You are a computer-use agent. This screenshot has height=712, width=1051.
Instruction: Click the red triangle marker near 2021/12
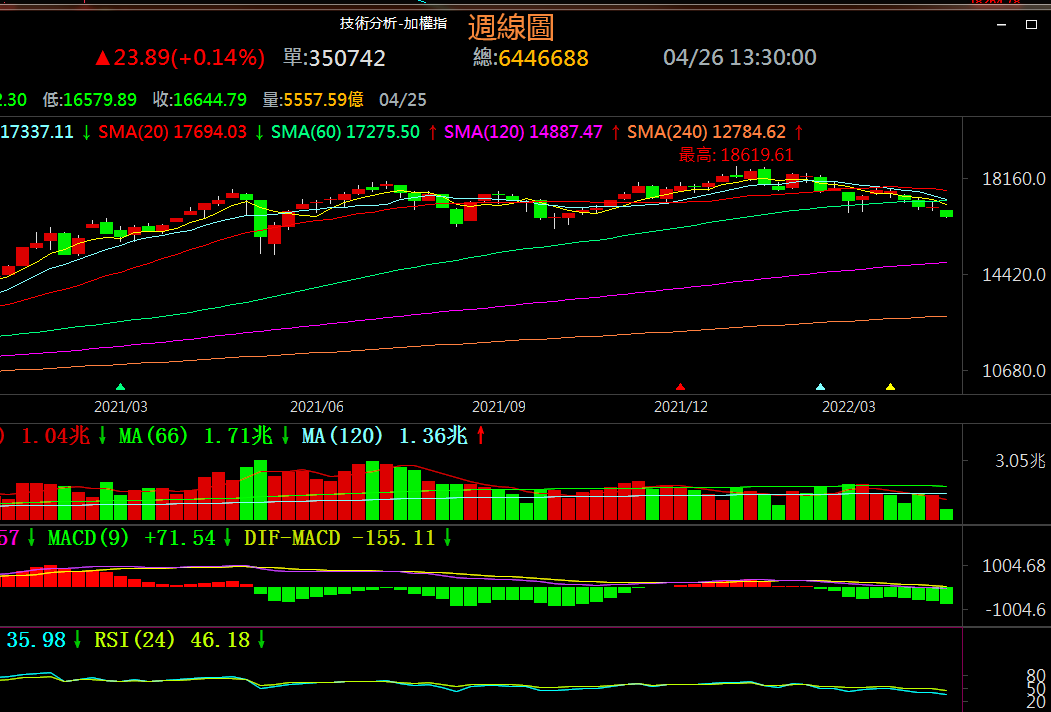[681, 386]
